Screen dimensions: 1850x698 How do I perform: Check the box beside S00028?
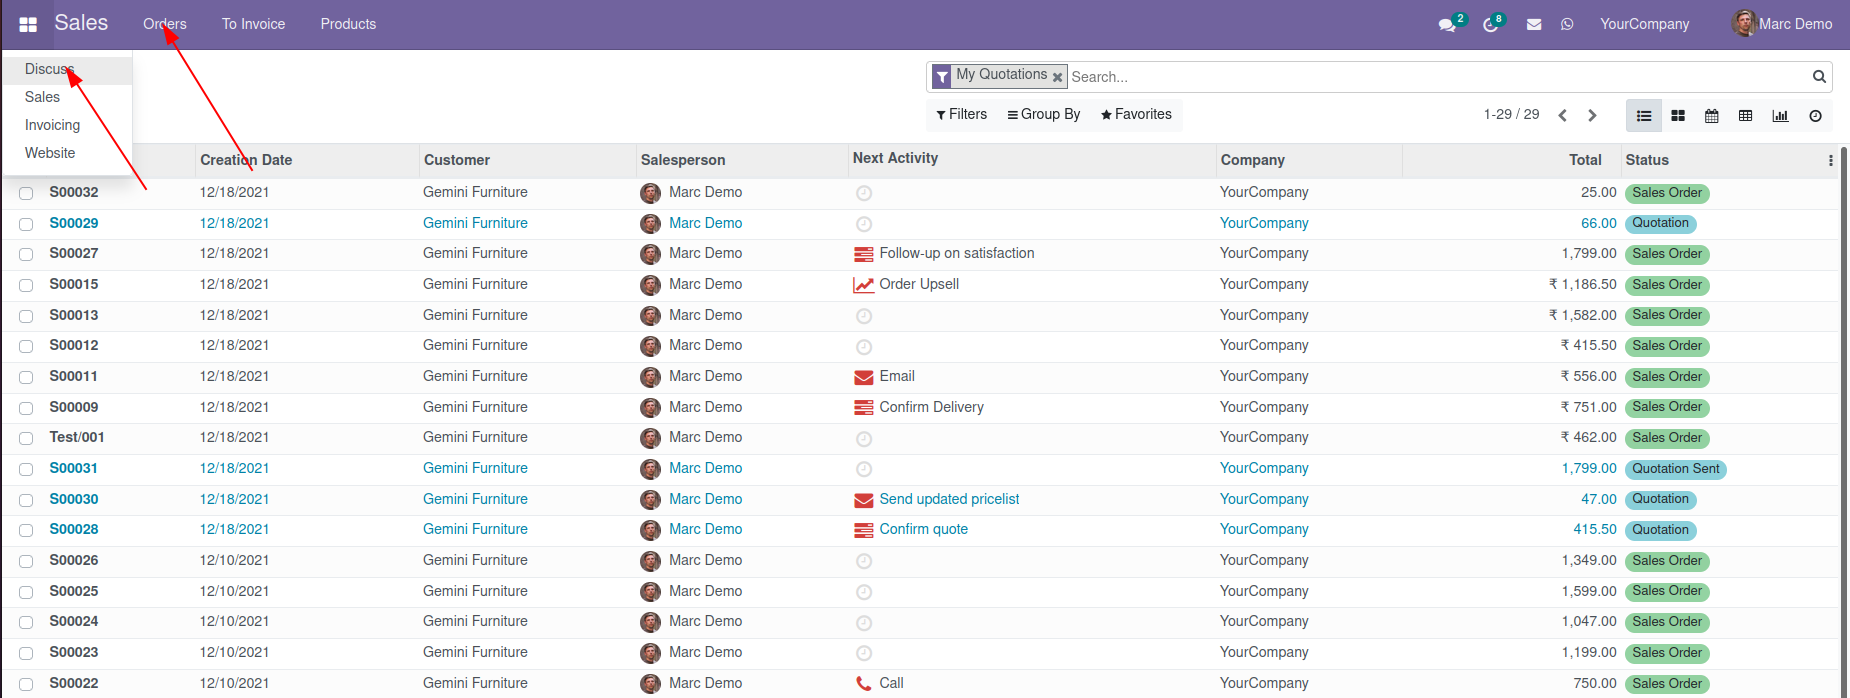click(x=26, y=530)
